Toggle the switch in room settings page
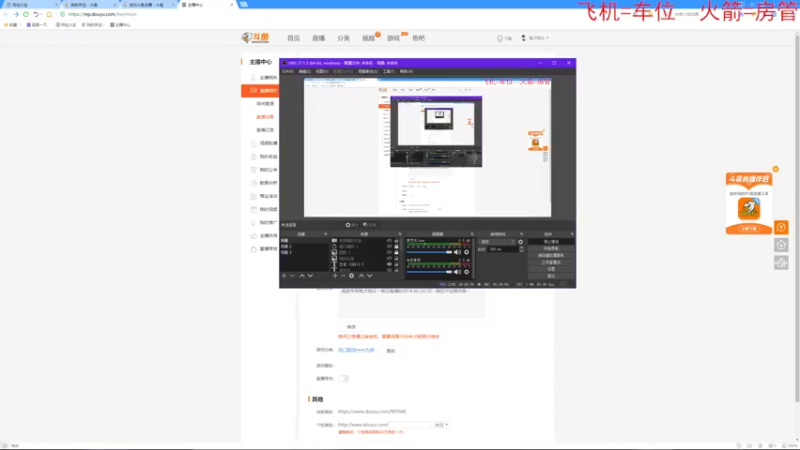This screenshot has width=800, height=450. [x=343, y=379]
